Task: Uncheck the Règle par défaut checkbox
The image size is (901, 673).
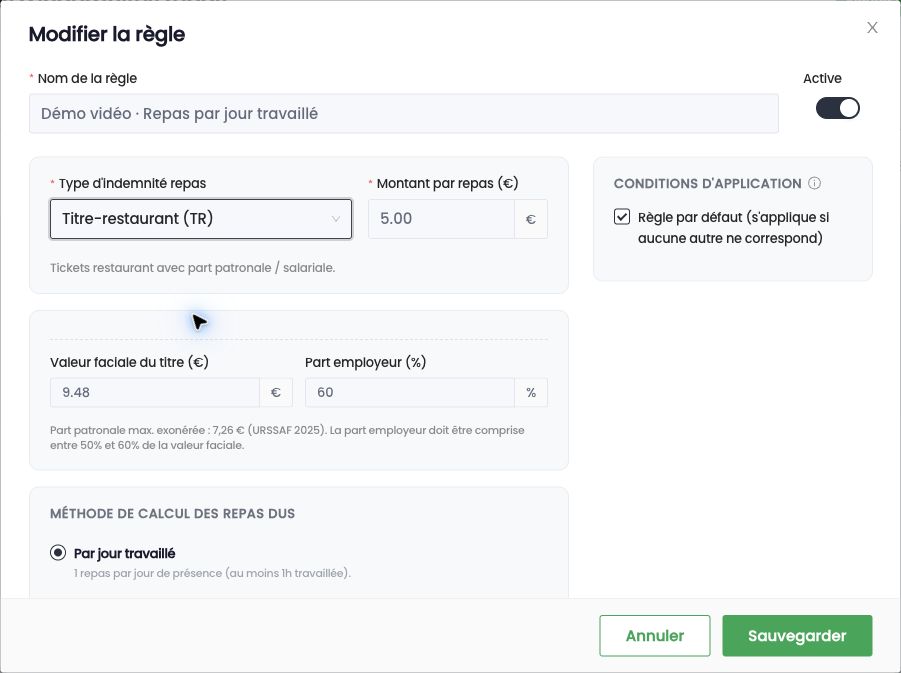Action: tap(622, 217)
